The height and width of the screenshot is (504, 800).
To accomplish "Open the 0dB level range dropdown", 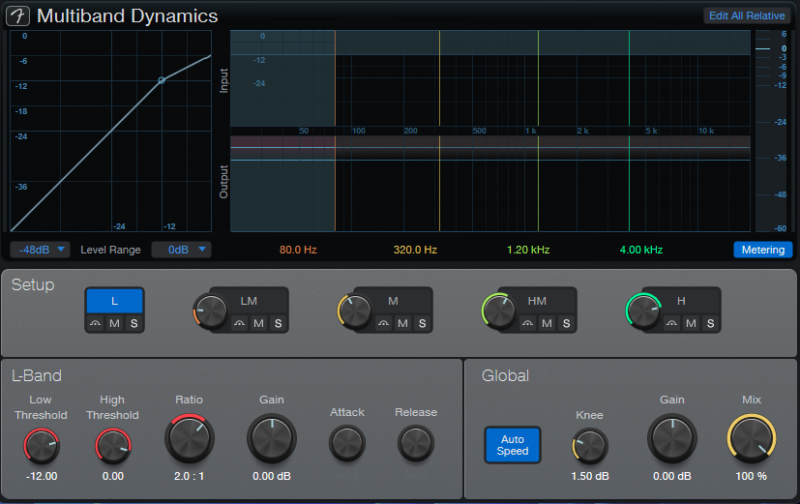I will point(181,249).
